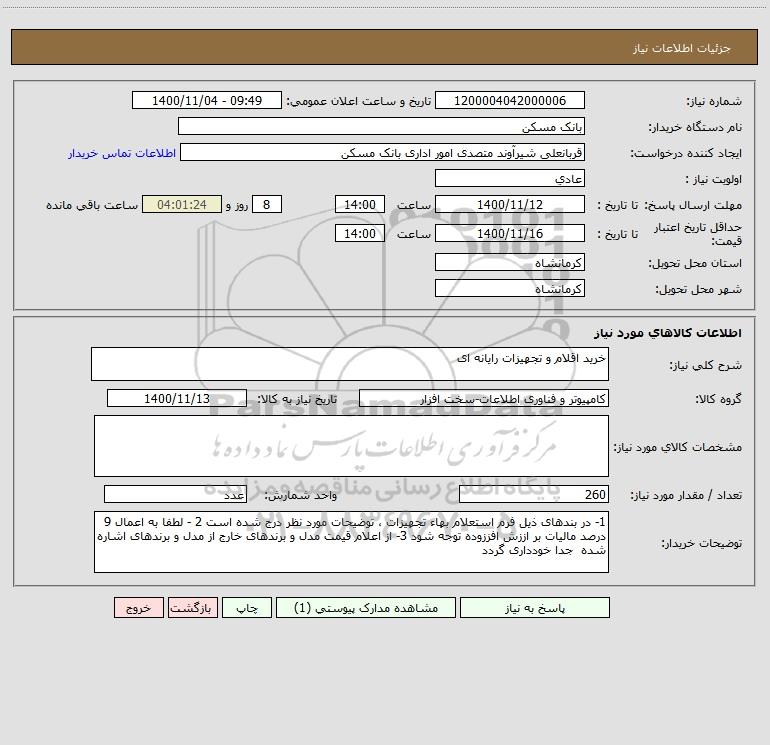Click the بازگشت back button
Image resolution: width=770 pixels, height=745 pixels.
click(x=192, y=607)
